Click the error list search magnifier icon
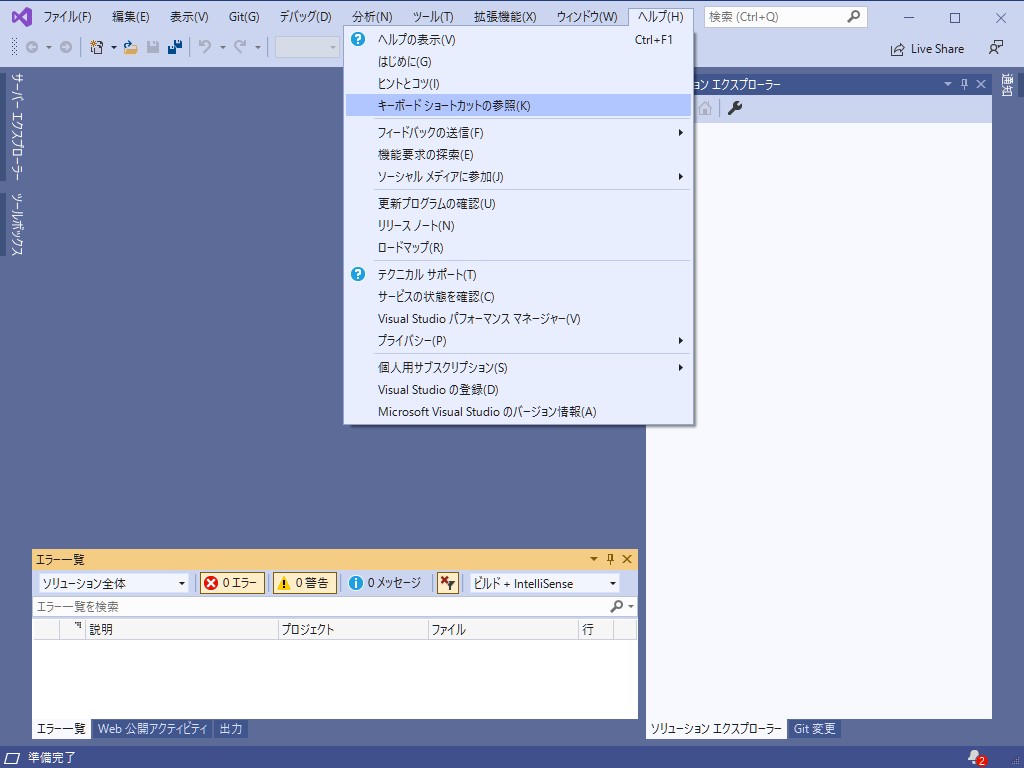The height and width of the screenshot is (768, 1024). 616,607
